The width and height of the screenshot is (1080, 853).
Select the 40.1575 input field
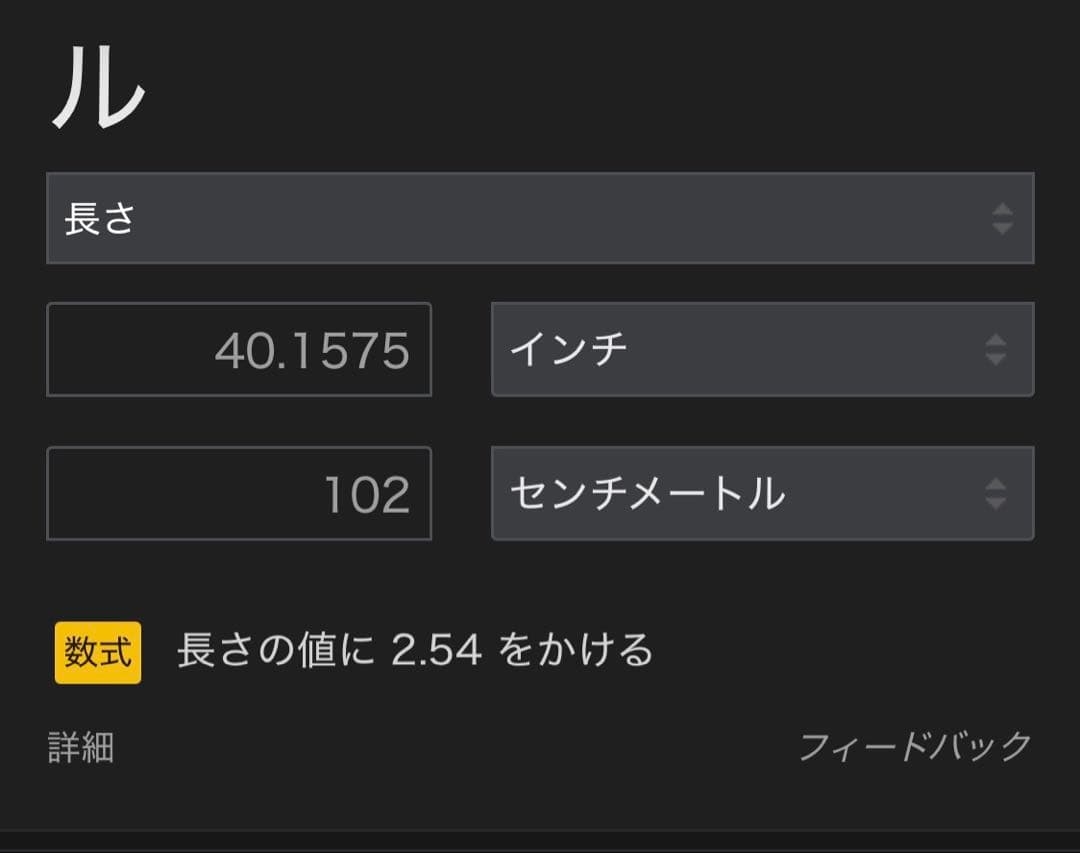click(240, 350)
